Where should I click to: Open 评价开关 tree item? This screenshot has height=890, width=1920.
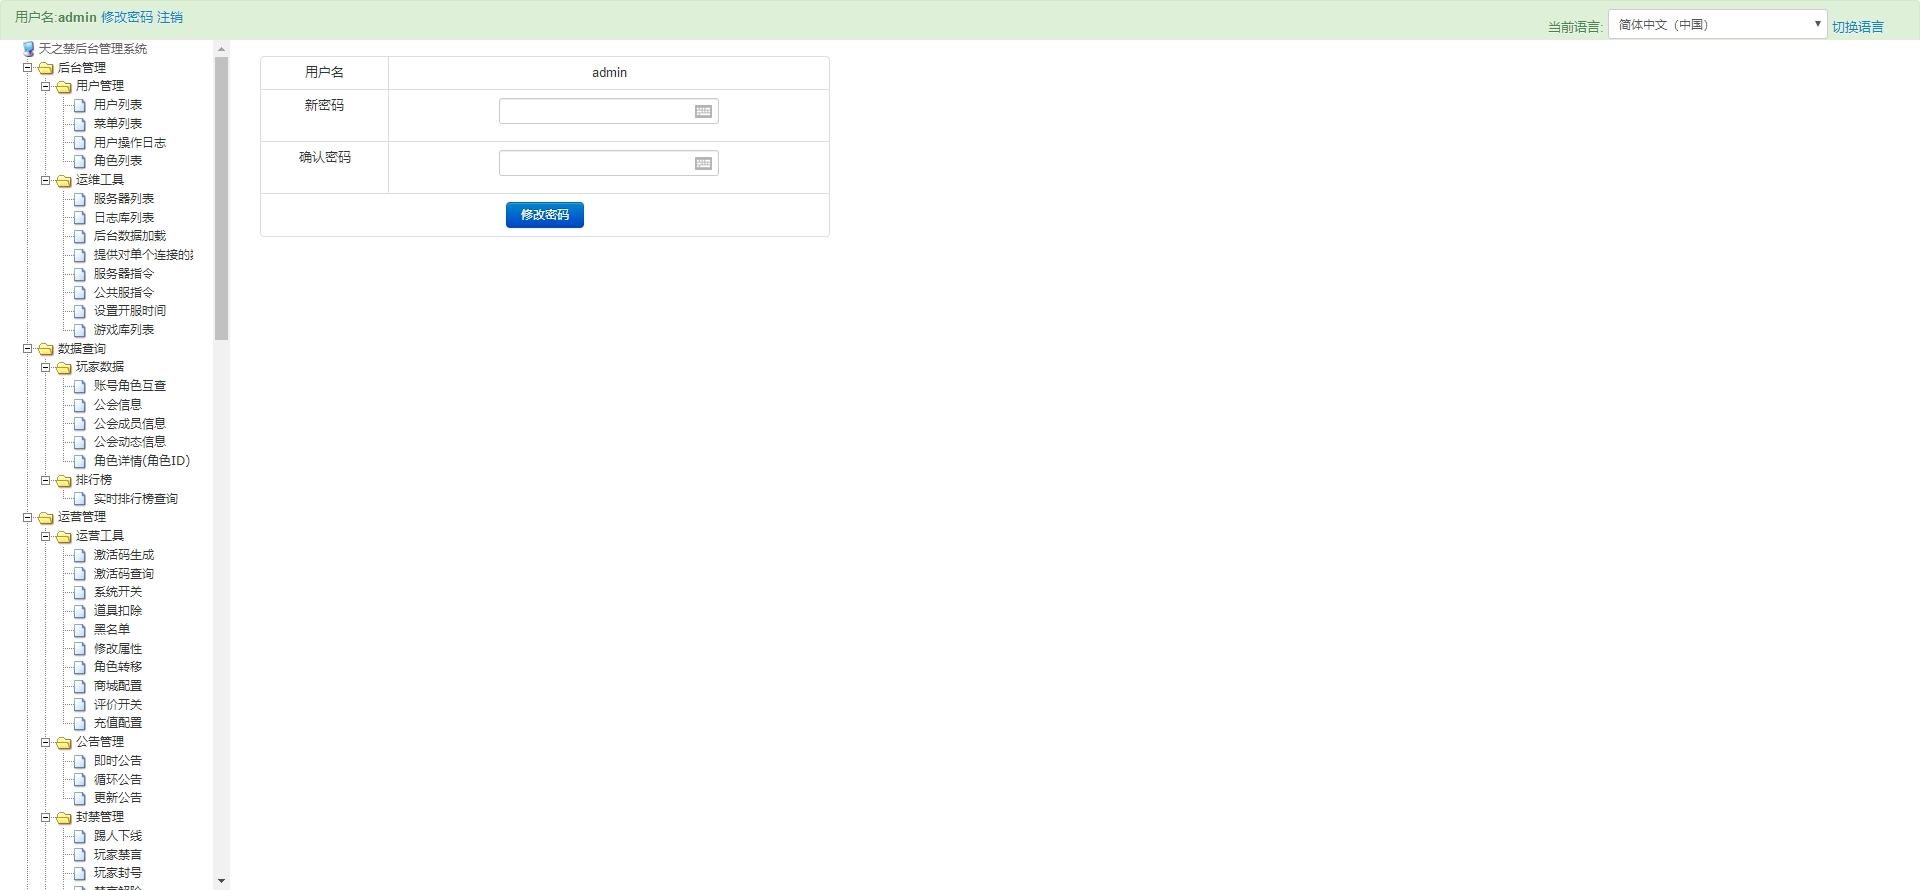tap(118, 705)
